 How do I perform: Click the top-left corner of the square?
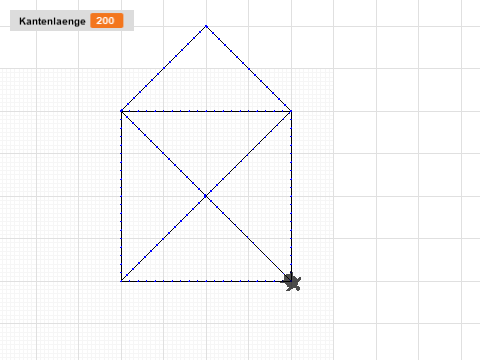tap(121, 111)
